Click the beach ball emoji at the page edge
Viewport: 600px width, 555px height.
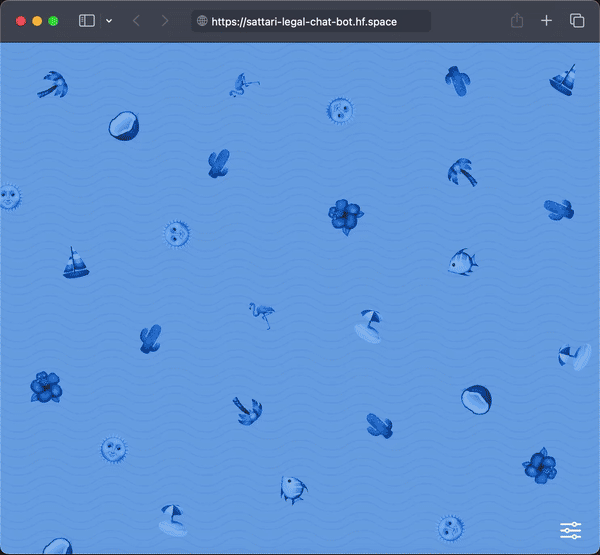coord(574,357)
